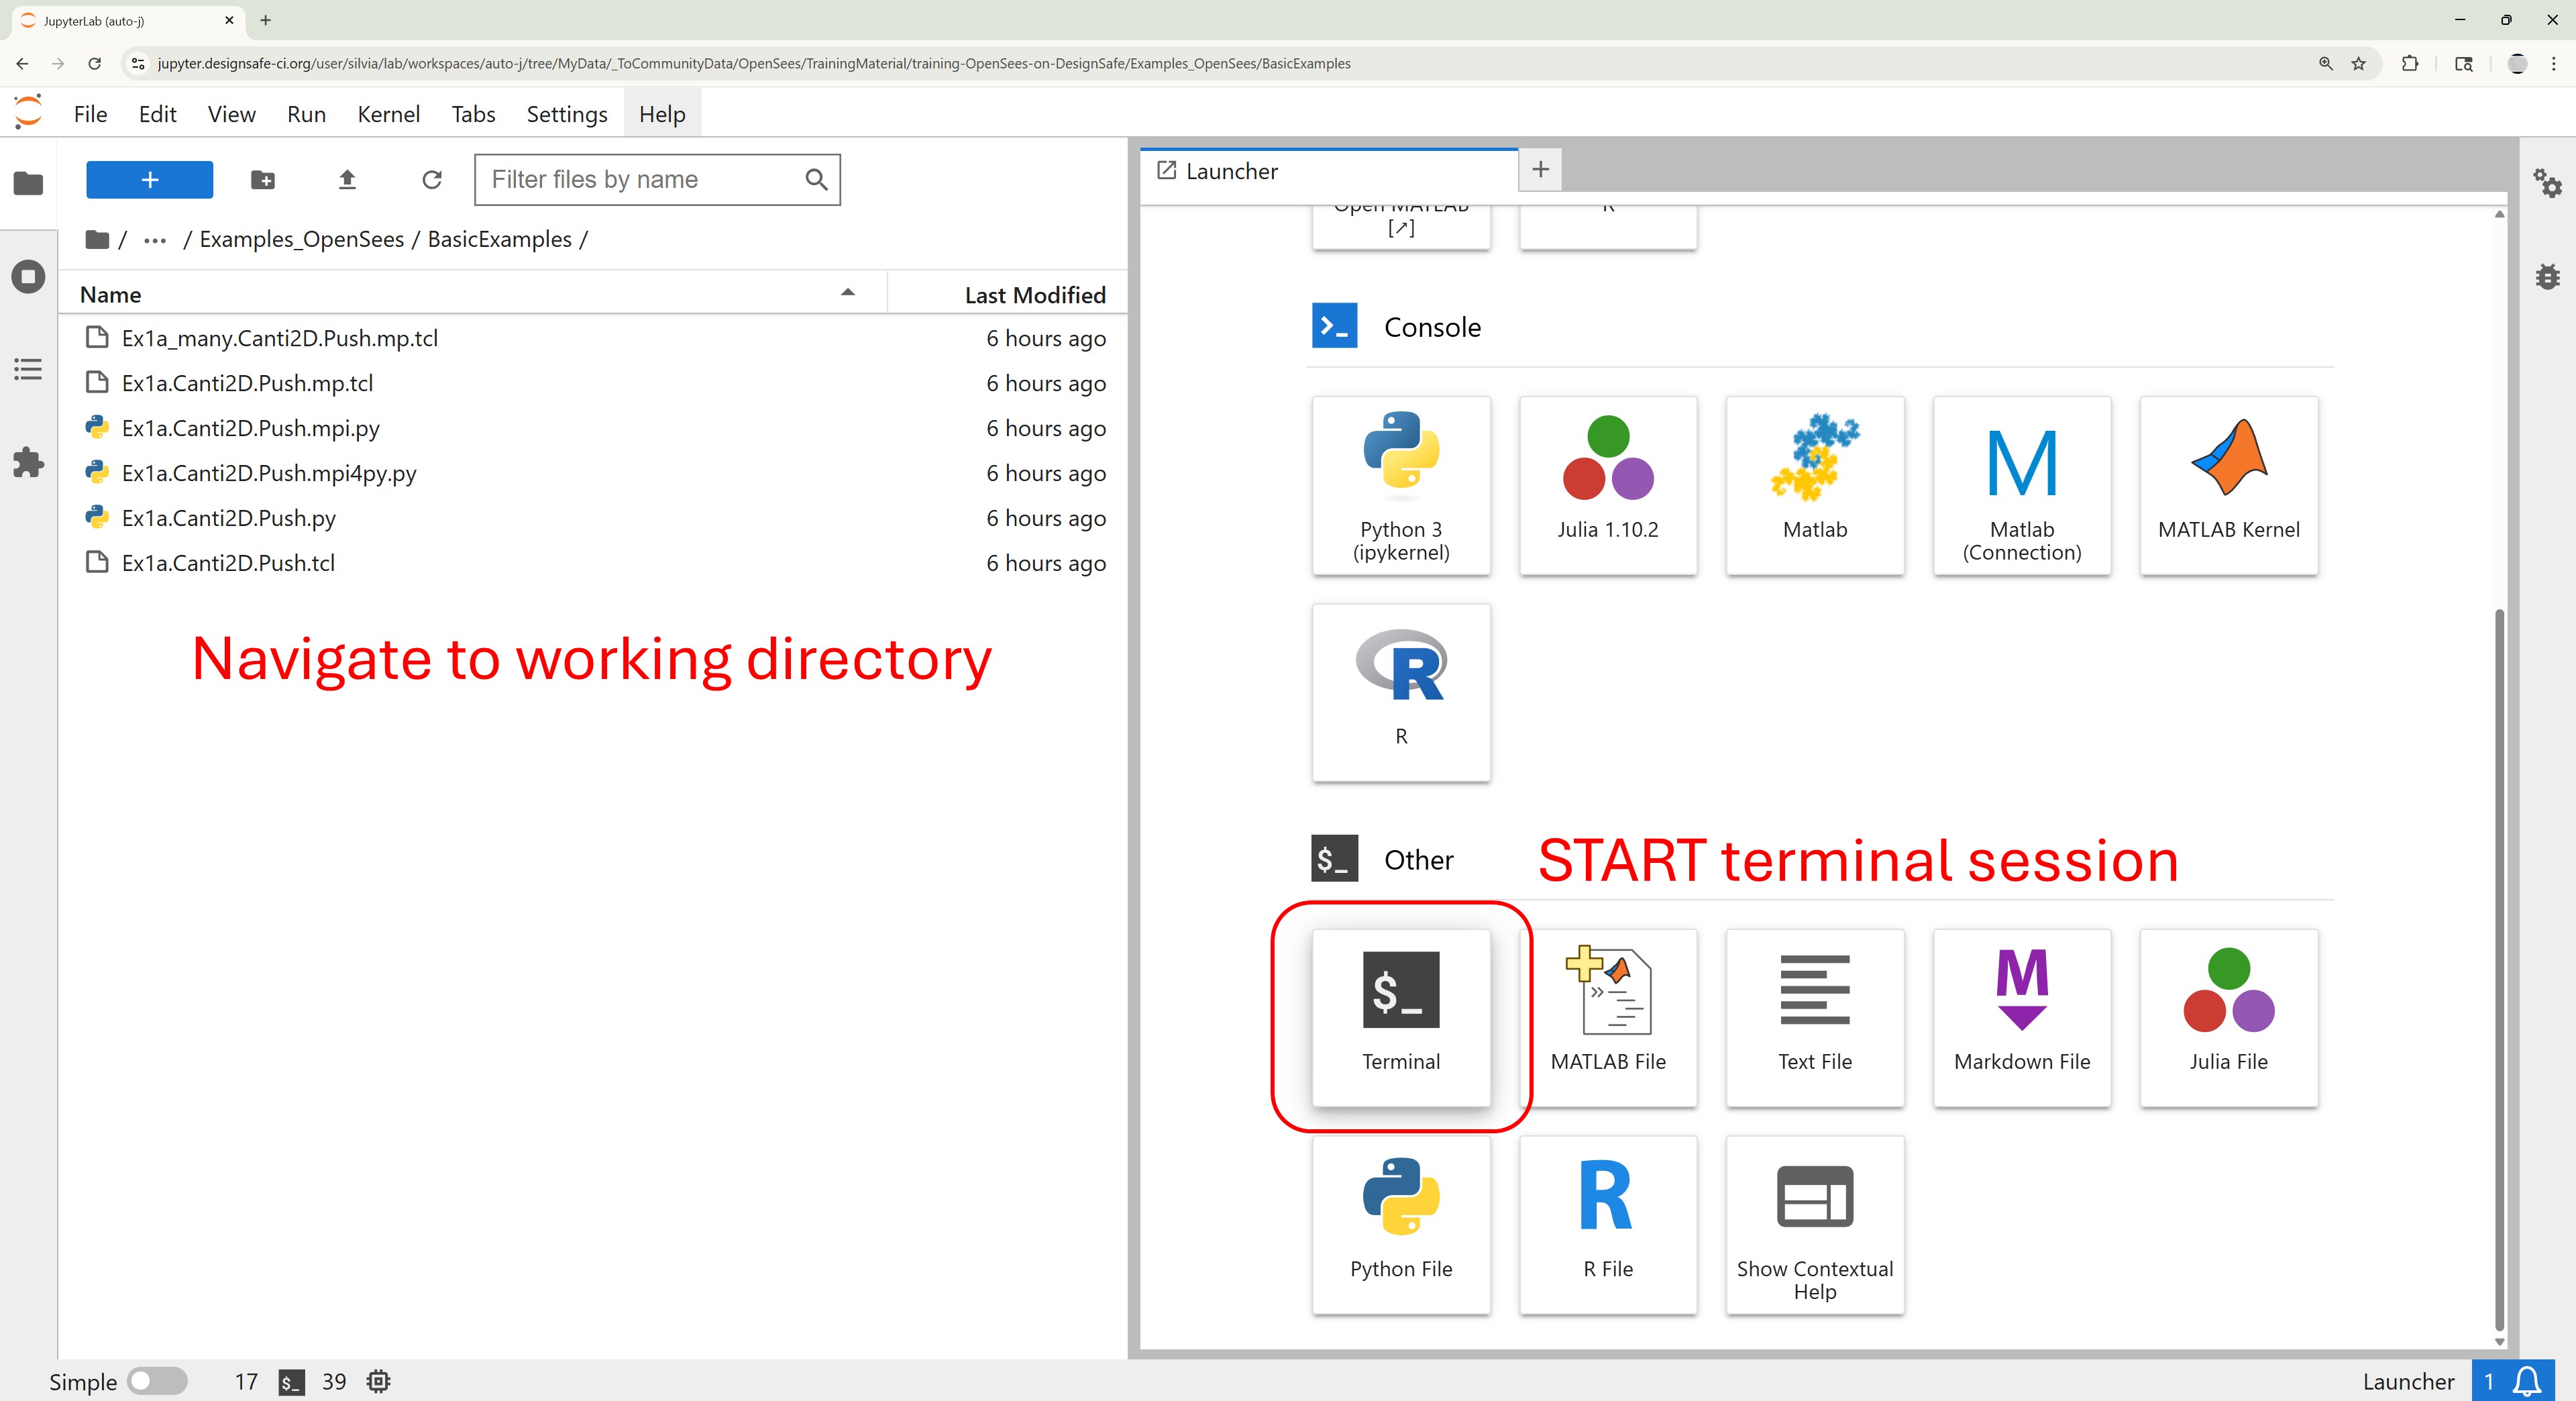This screenshot has width=2576, height=1401.
Task: Toggle the Simple interface mode switch
Action: (157, 1381)
